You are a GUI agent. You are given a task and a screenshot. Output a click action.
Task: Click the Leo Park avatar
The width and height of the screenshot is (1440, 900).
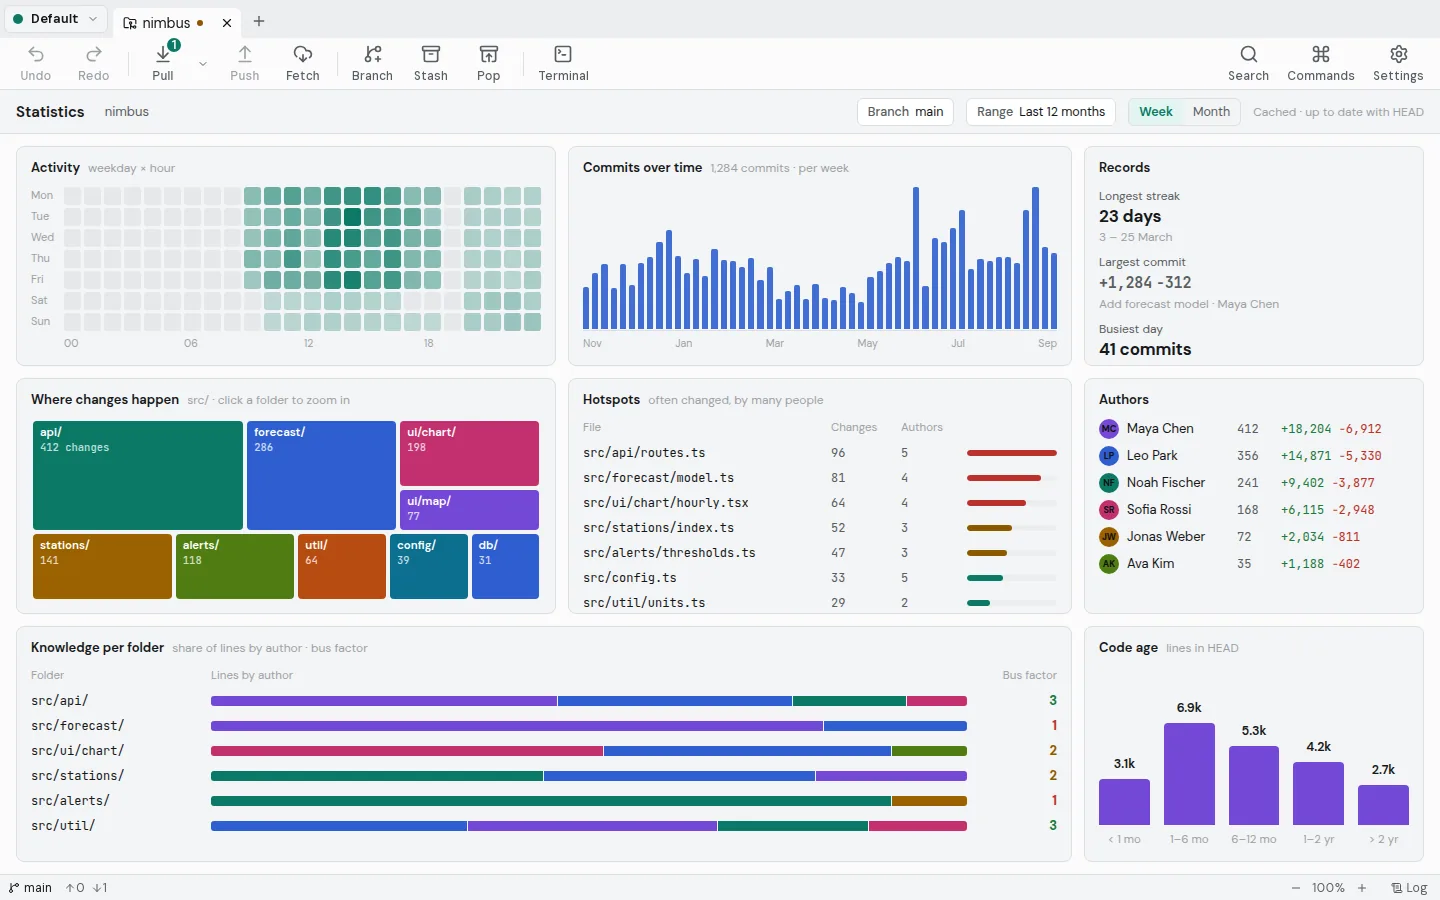1109,456
